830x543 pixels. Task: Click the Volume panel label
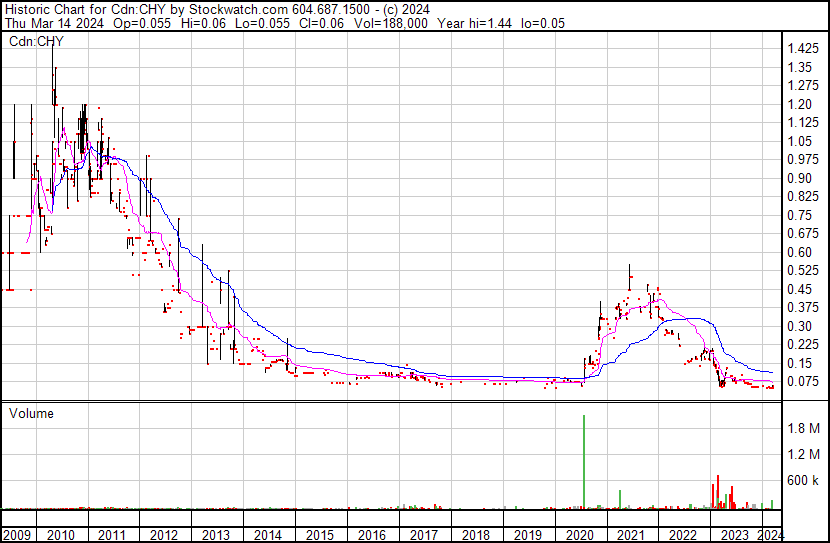click(x=32, y=412)
